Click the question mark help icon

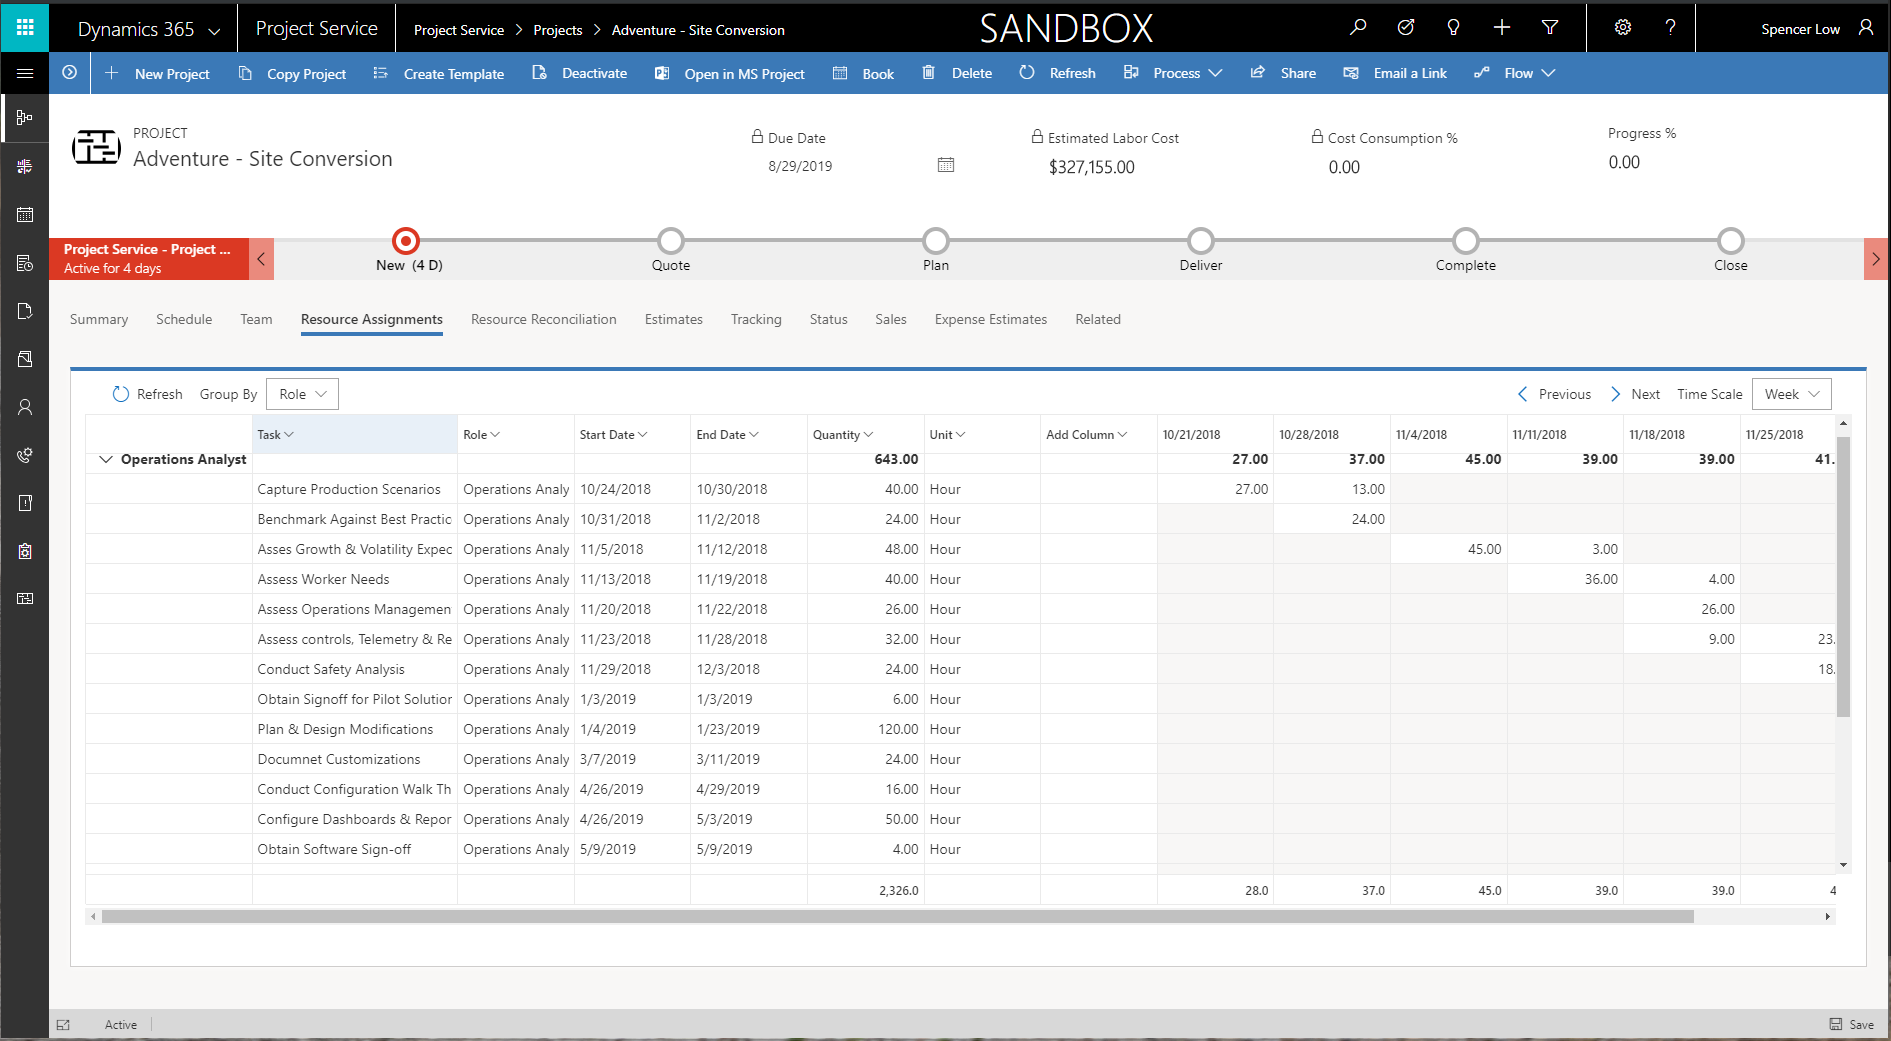[x=1670, y=28]
